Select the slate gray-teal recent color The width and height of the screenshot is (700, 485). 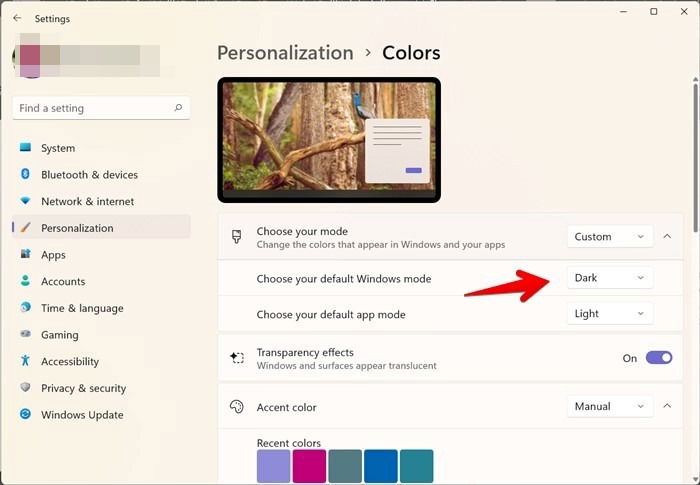point(345,466)
